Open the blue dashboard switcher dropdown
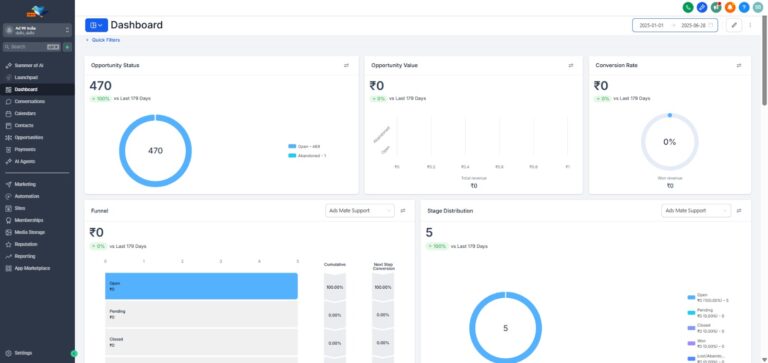Screen dimensions: 768x363 click(96, 25)
